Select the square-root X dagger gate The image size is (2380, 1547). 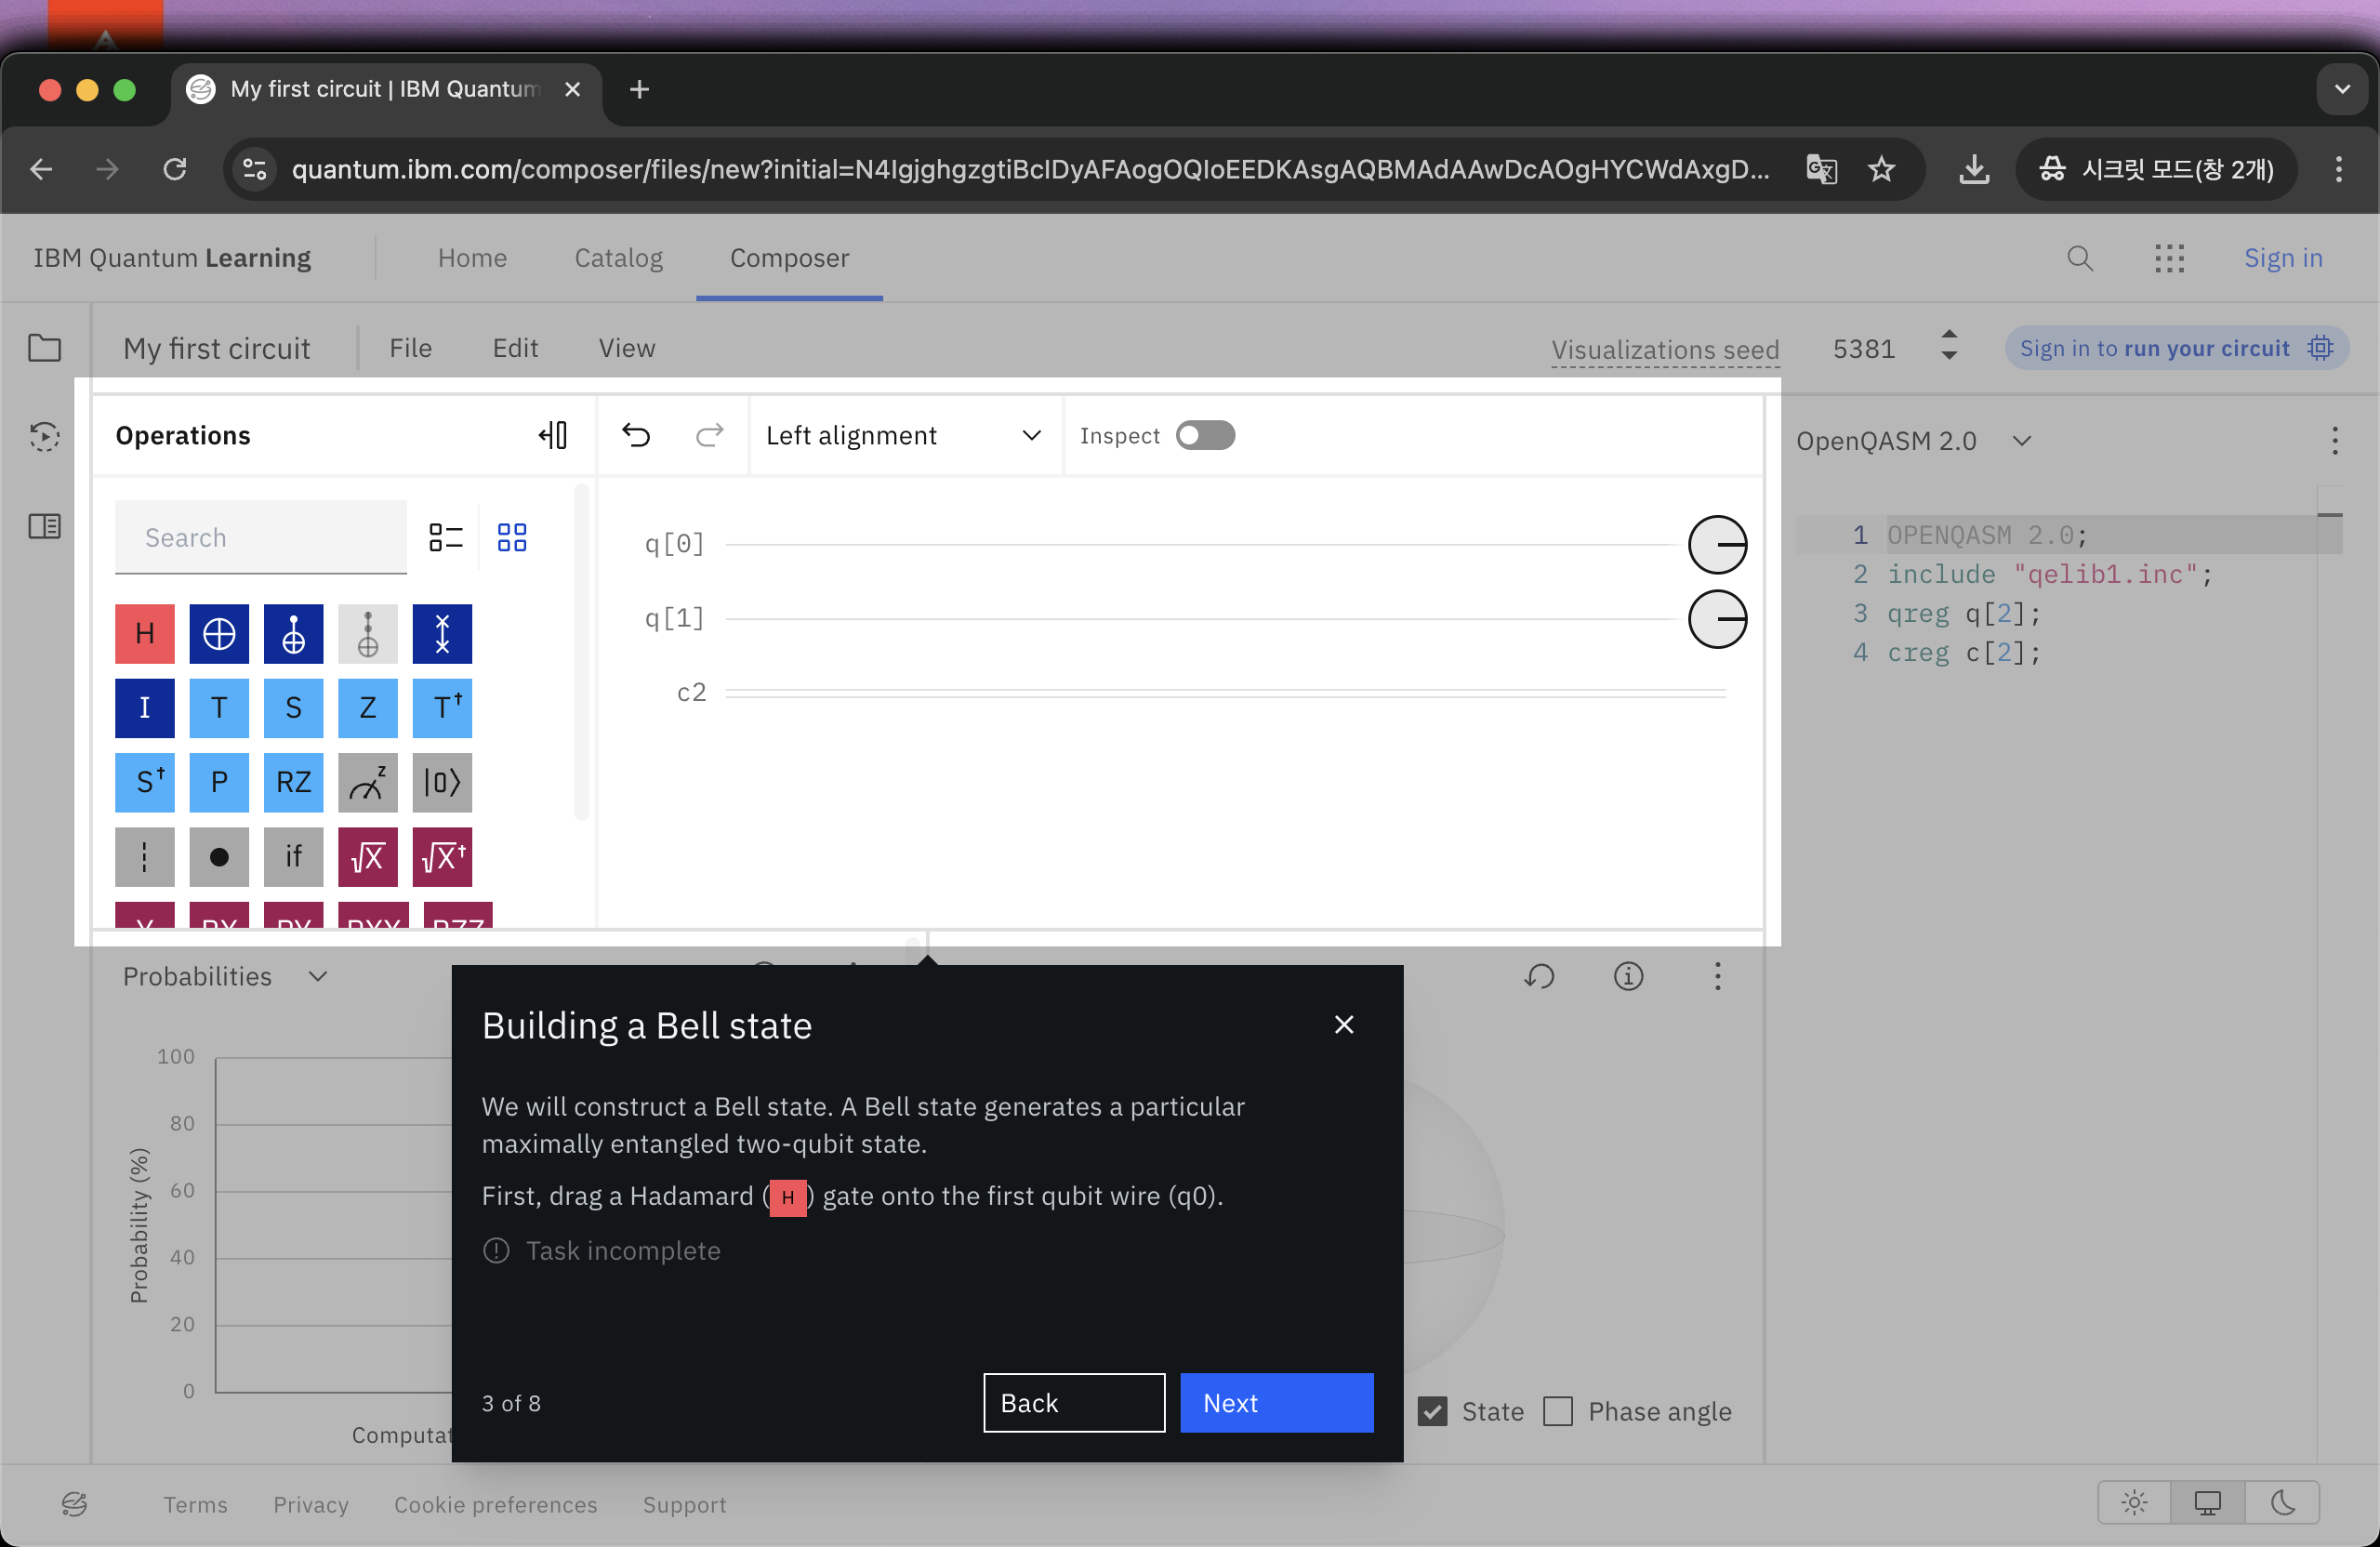[442, 857]
